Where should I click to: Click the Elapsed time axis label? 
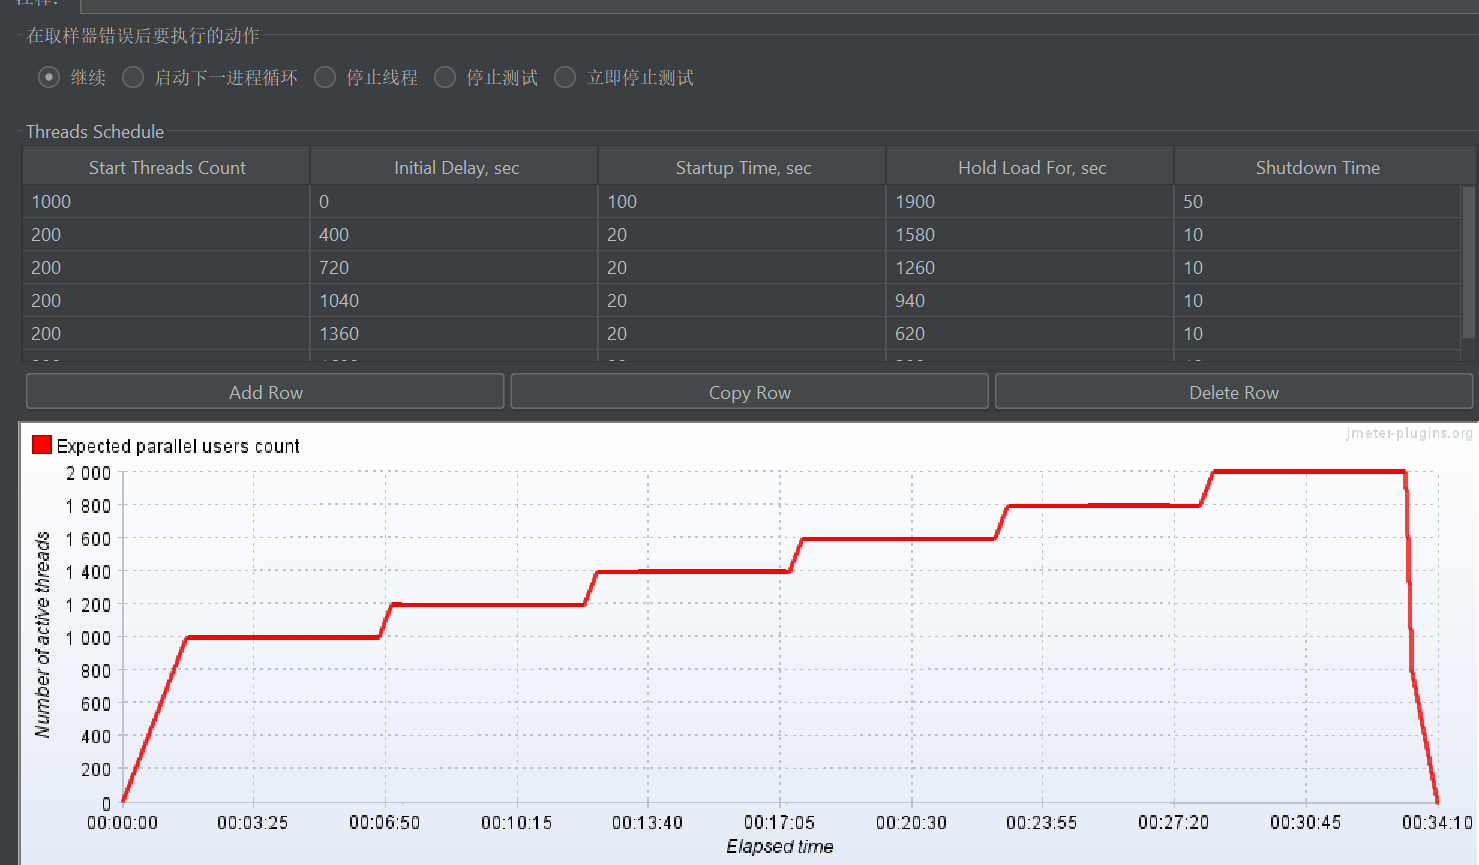click(x=779, y=846)
